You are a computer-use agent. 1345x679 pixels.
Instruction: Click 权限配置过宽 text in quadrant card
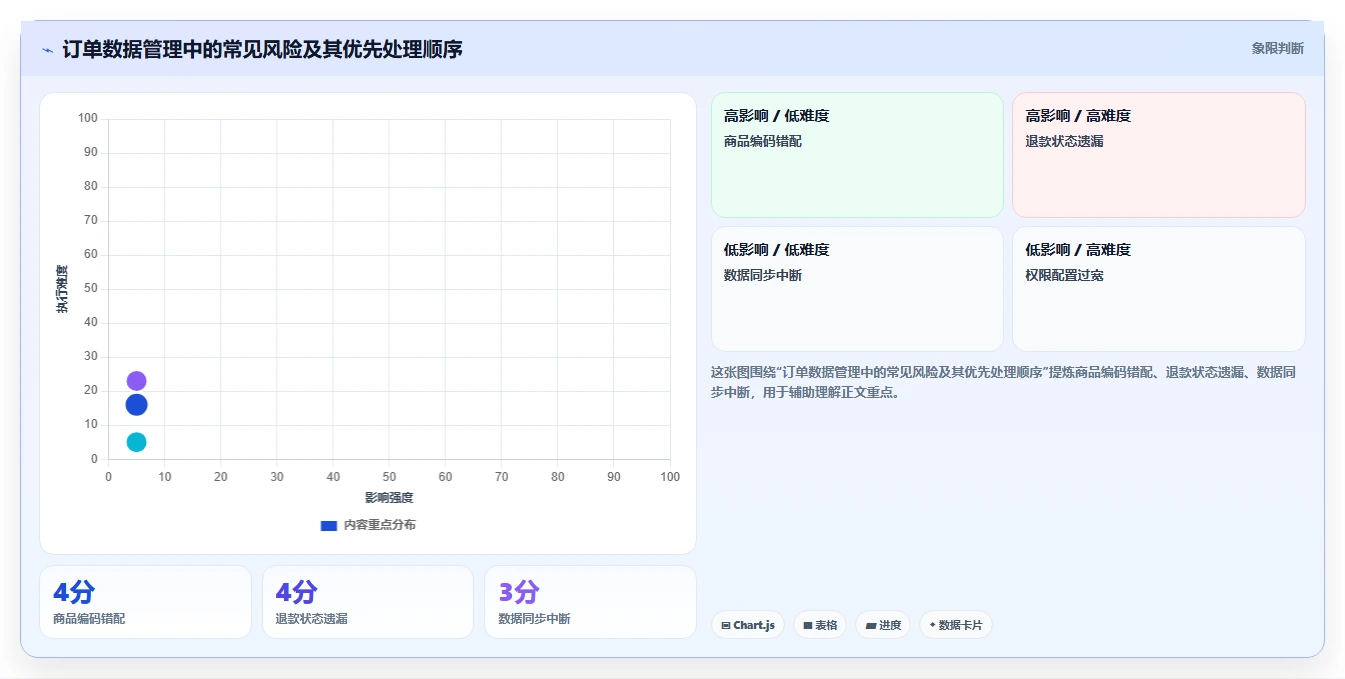click(x=1064, y=275)
